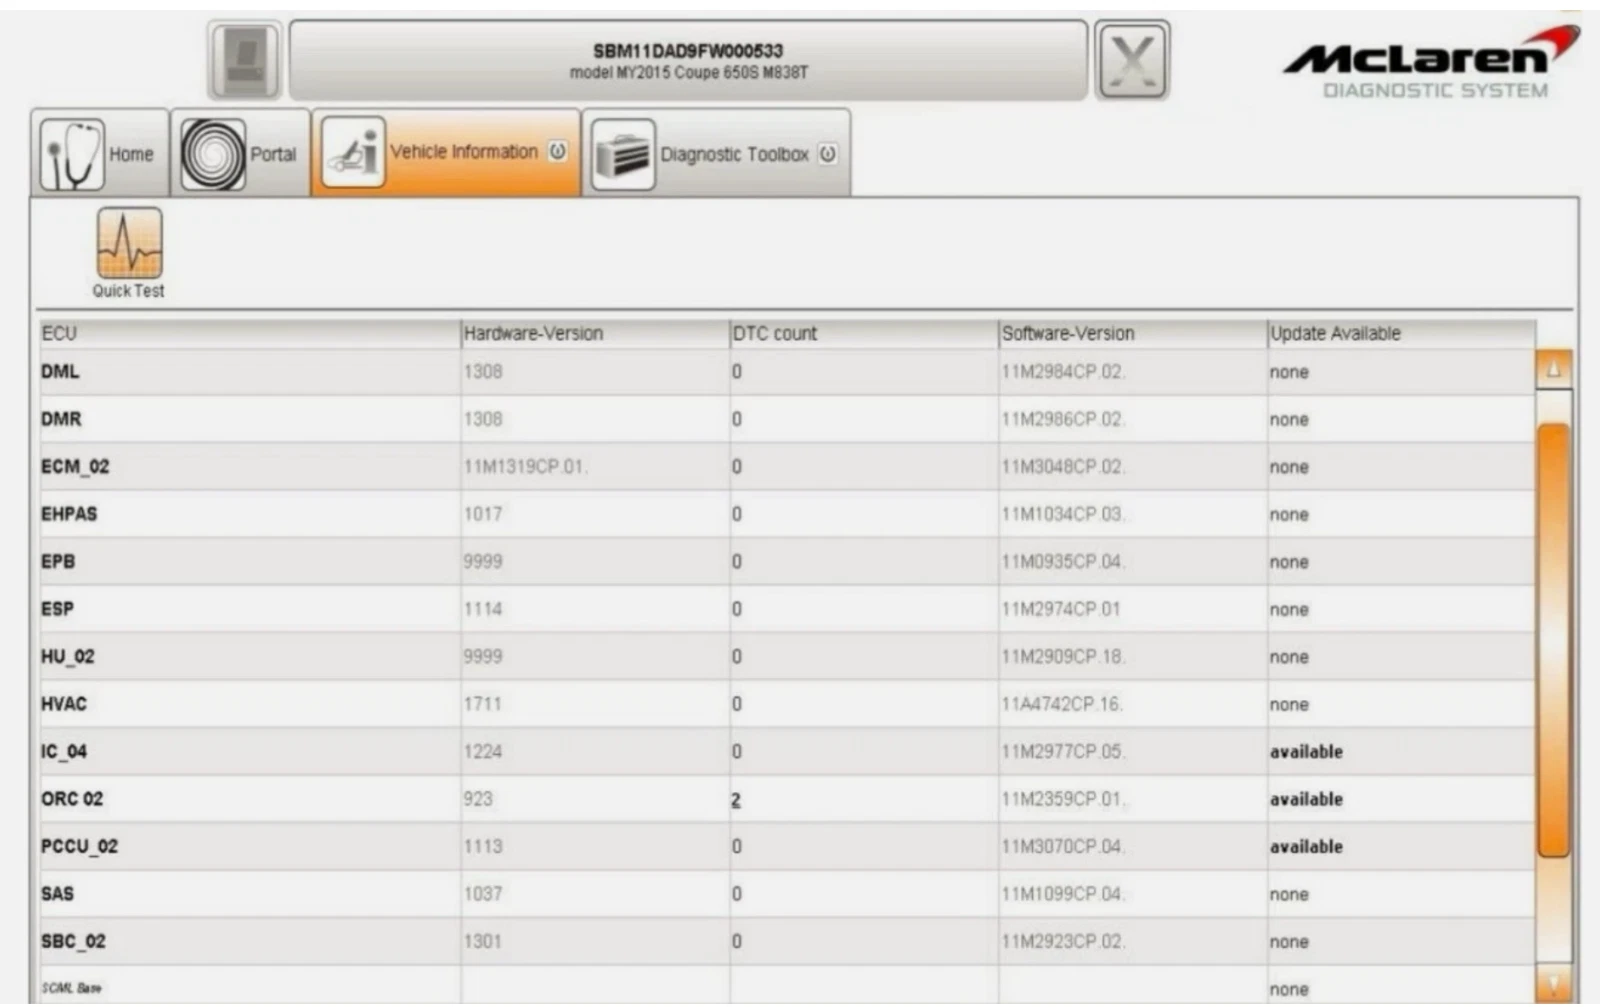Close the vehicle session with X button
Screen dimensions: 1600x1007
tap(1132, 61)
